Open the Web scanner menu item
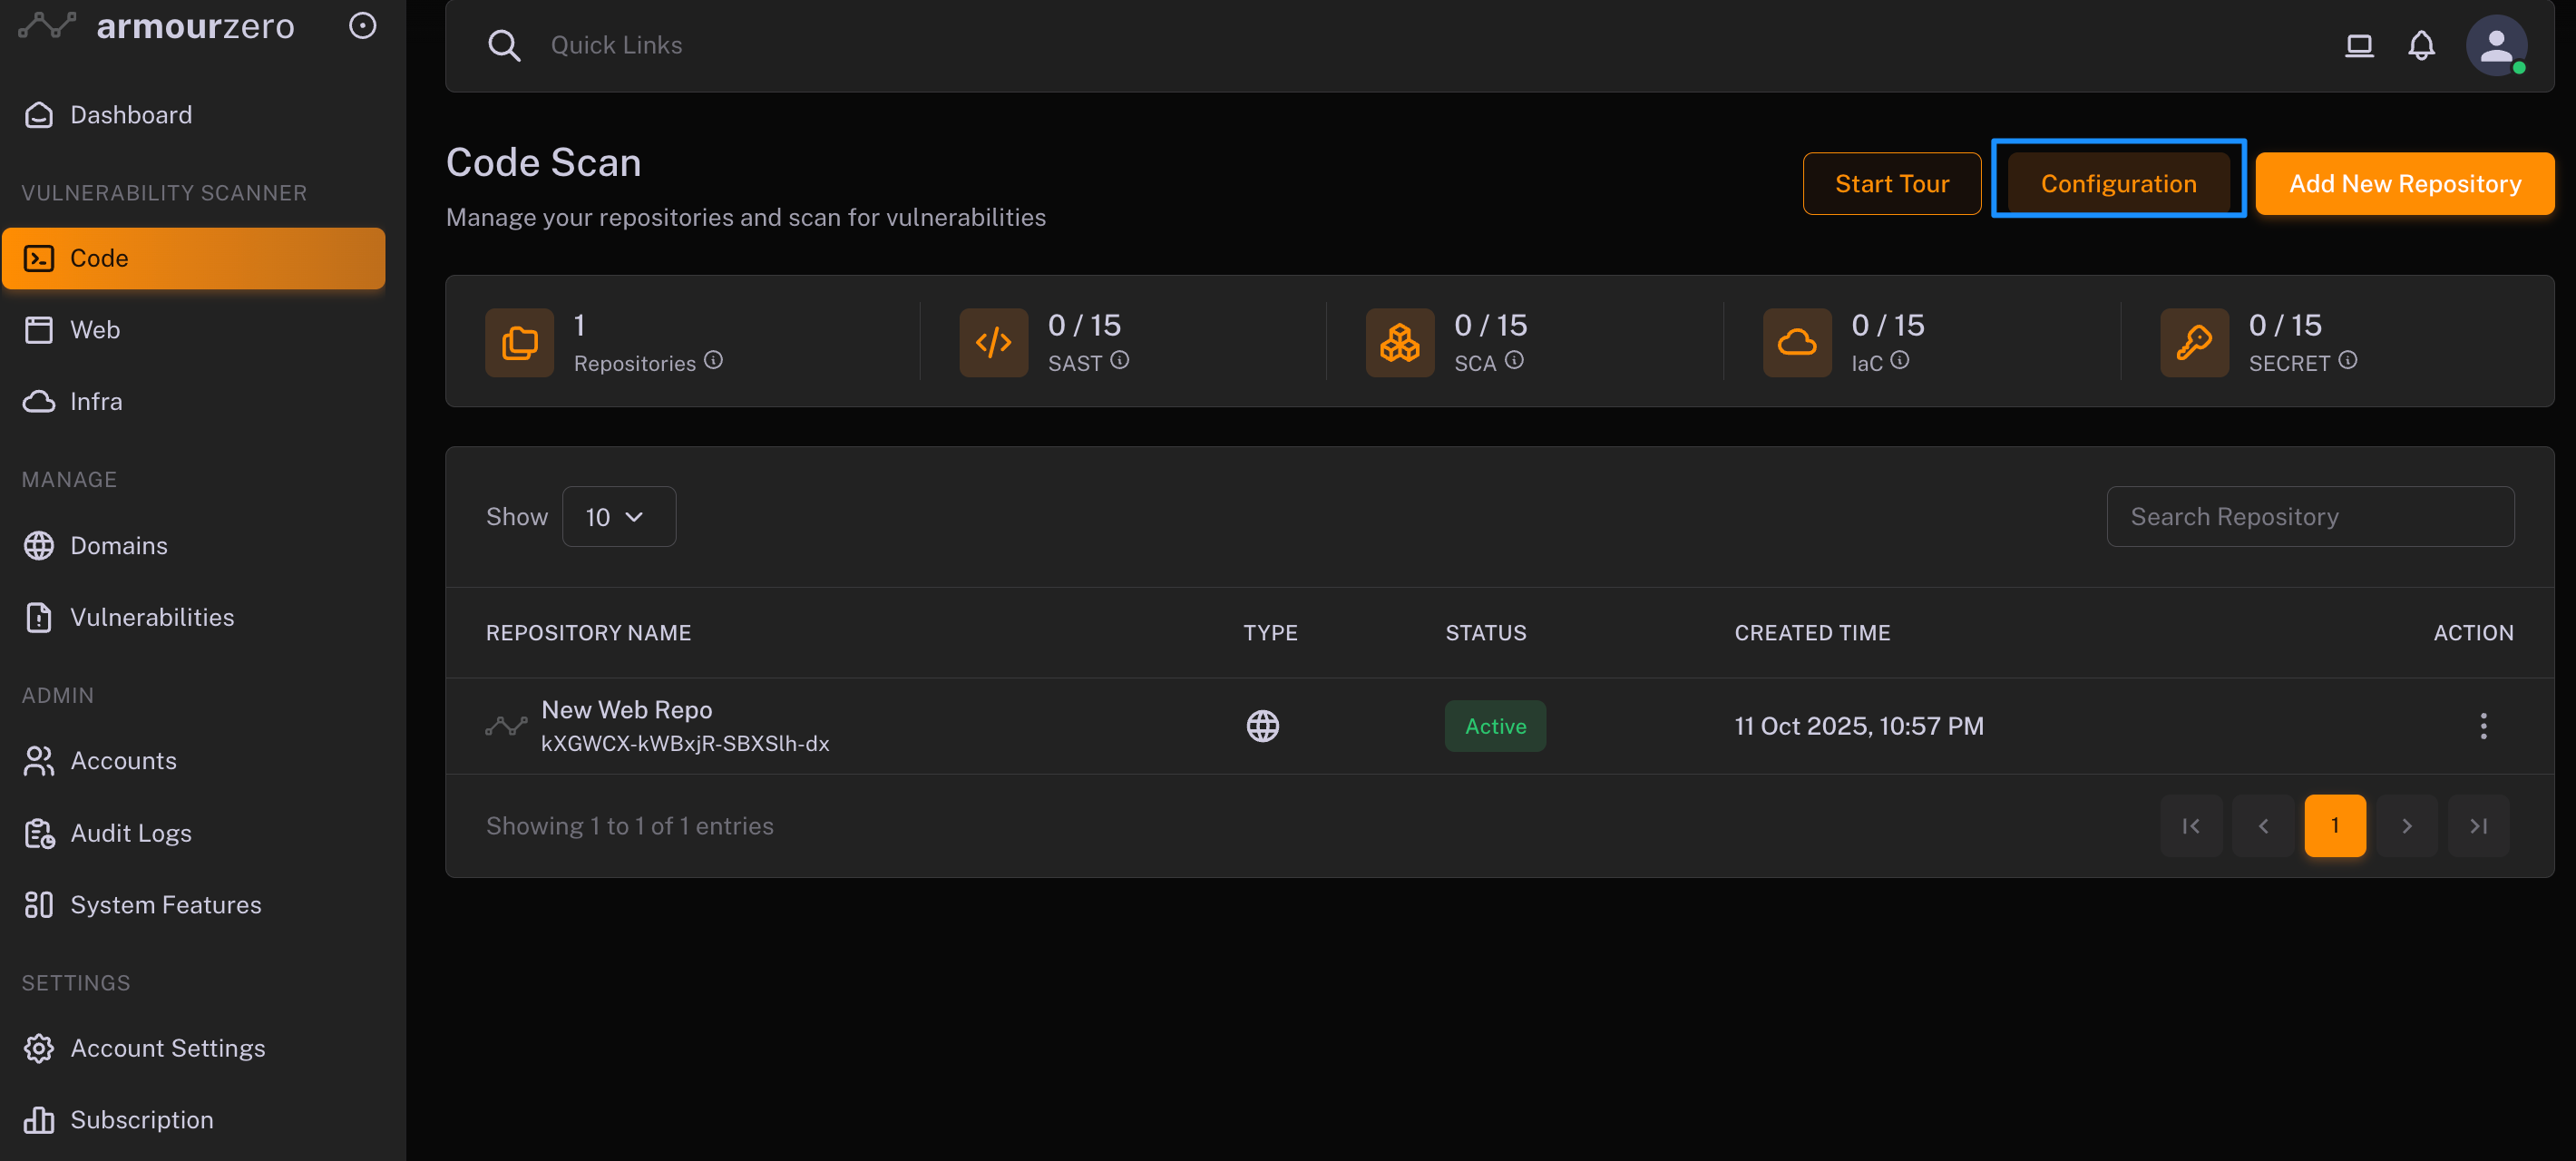Viewport: 2576px width, 1161px height. coord(95,330)
